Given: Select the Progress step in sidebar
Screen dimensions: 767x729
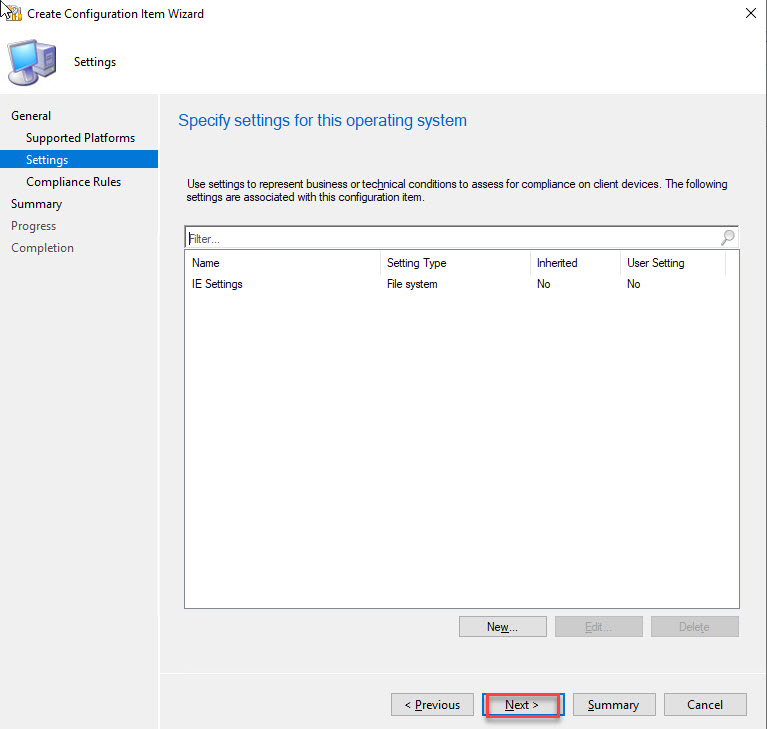Looking at the screenshot, I should pos(33,226).
